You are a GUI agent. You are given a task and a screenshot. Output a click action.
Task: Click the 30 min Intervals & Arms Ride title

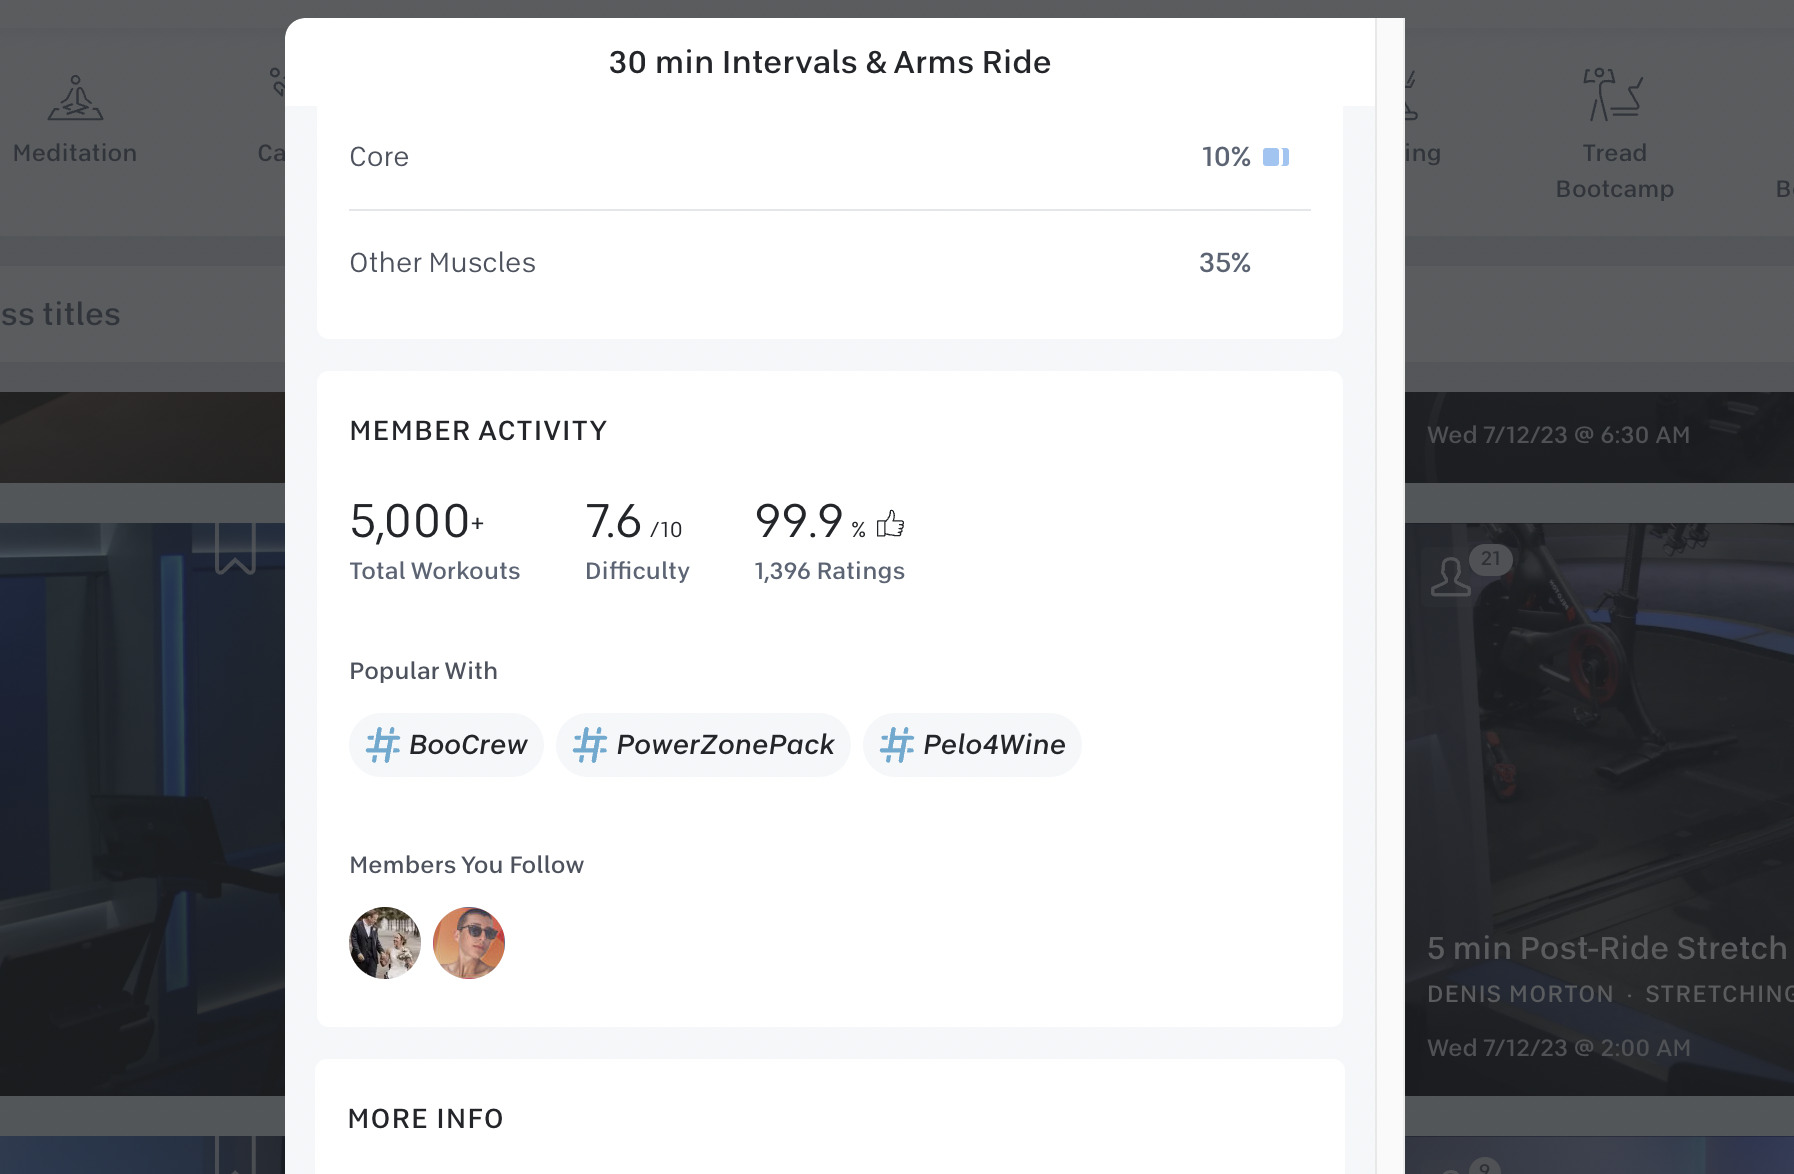click(x=829, y=62)
